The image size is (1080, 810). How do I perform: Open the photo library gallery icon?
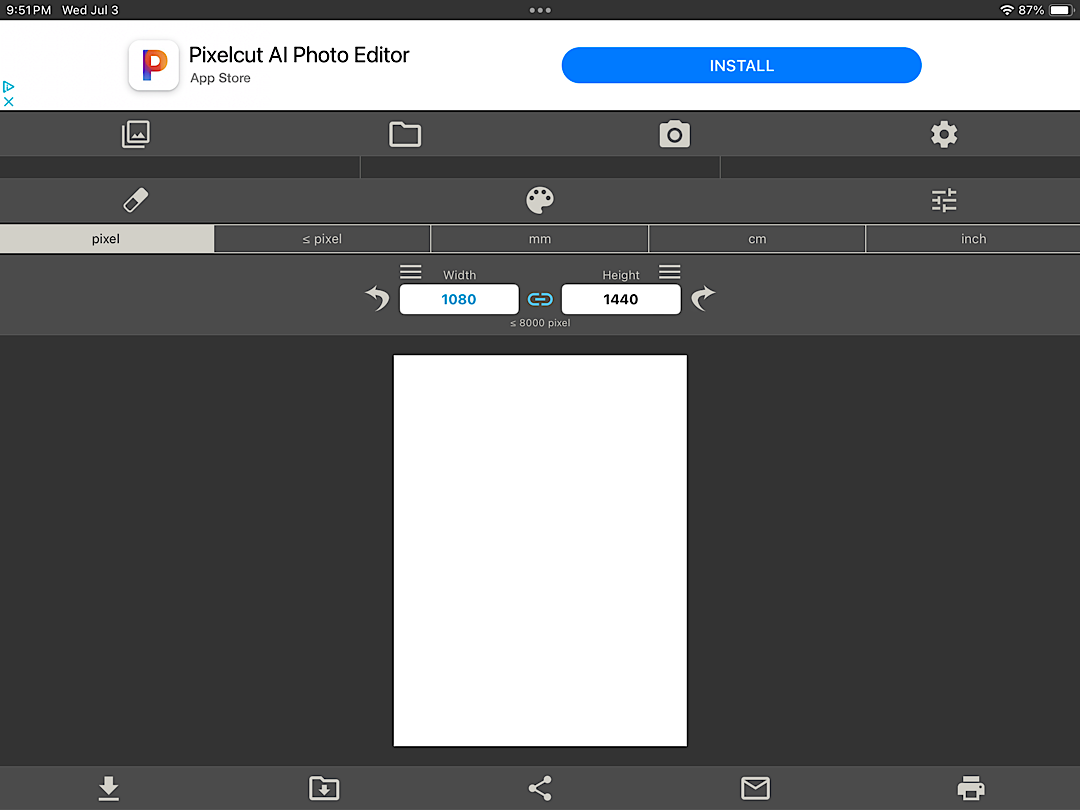point(135,134)
